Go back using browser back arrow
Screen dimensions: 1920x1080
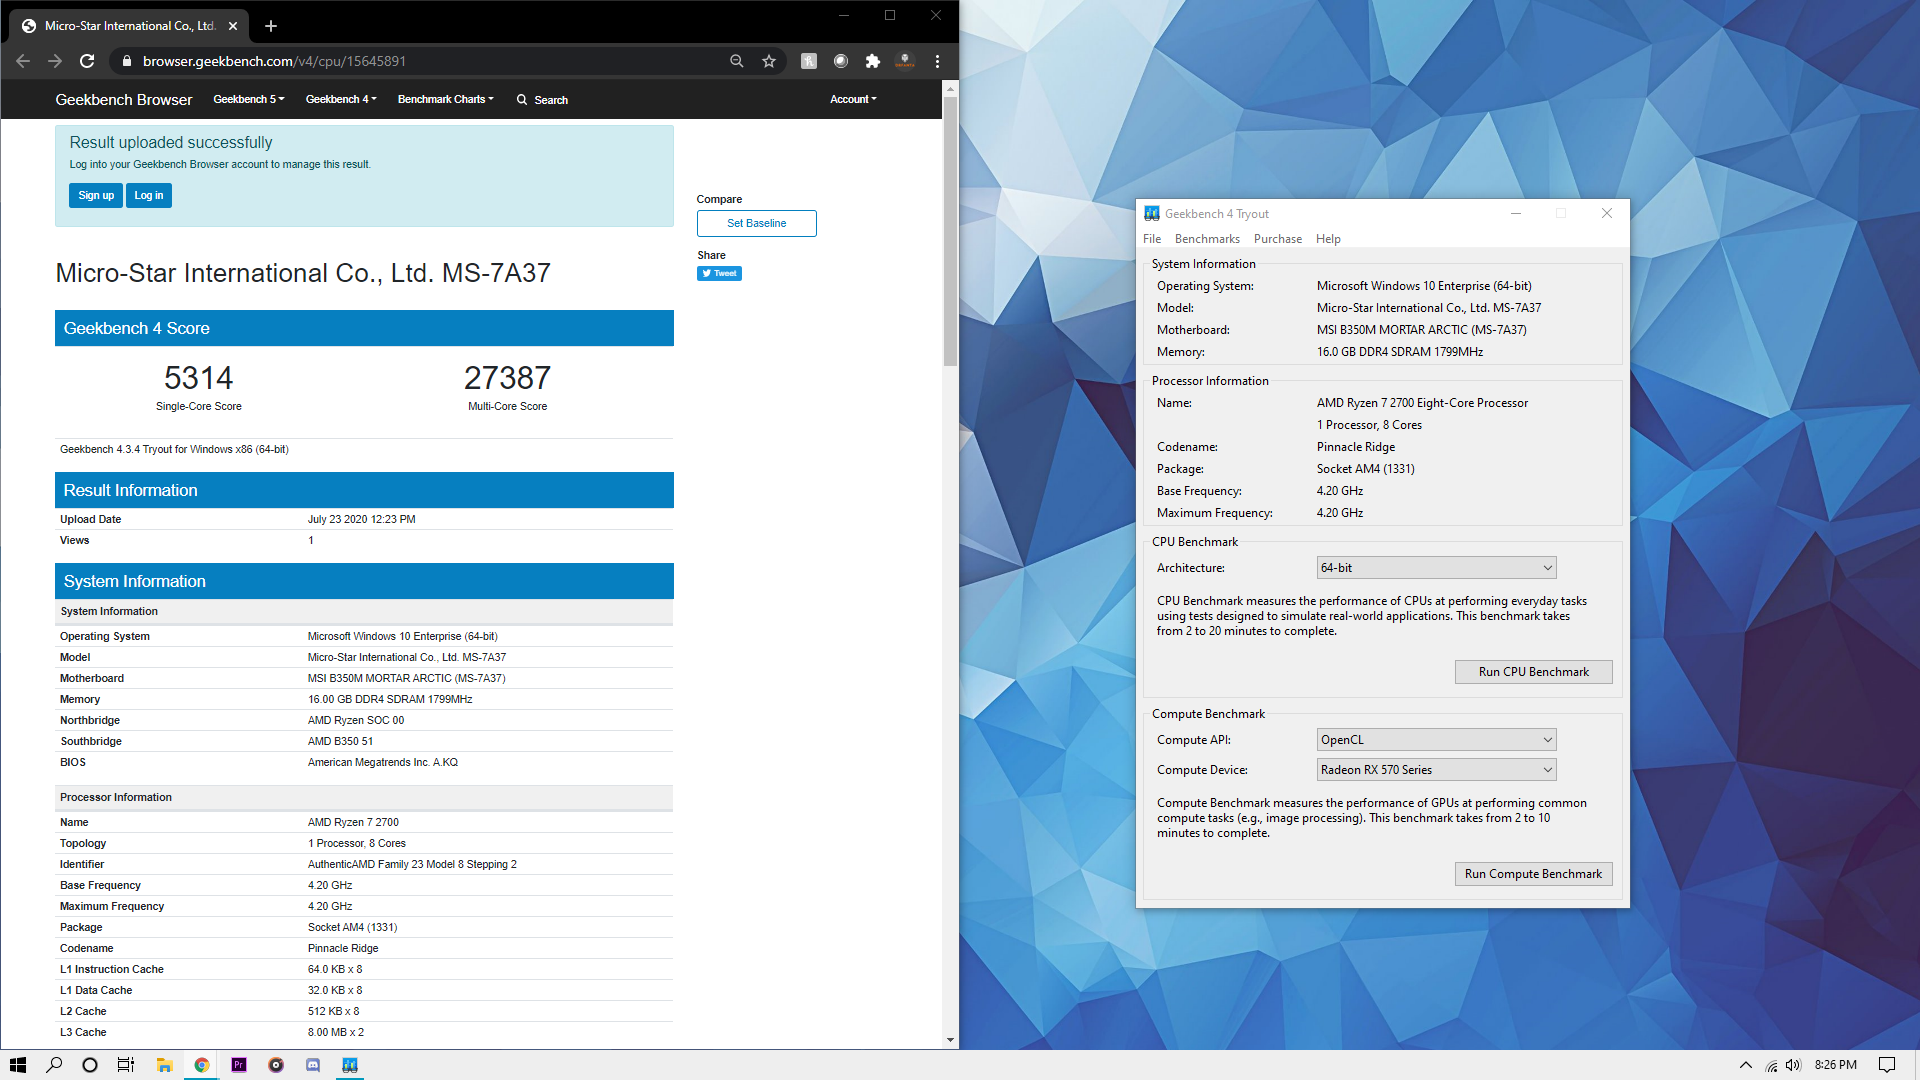point(23,61)
